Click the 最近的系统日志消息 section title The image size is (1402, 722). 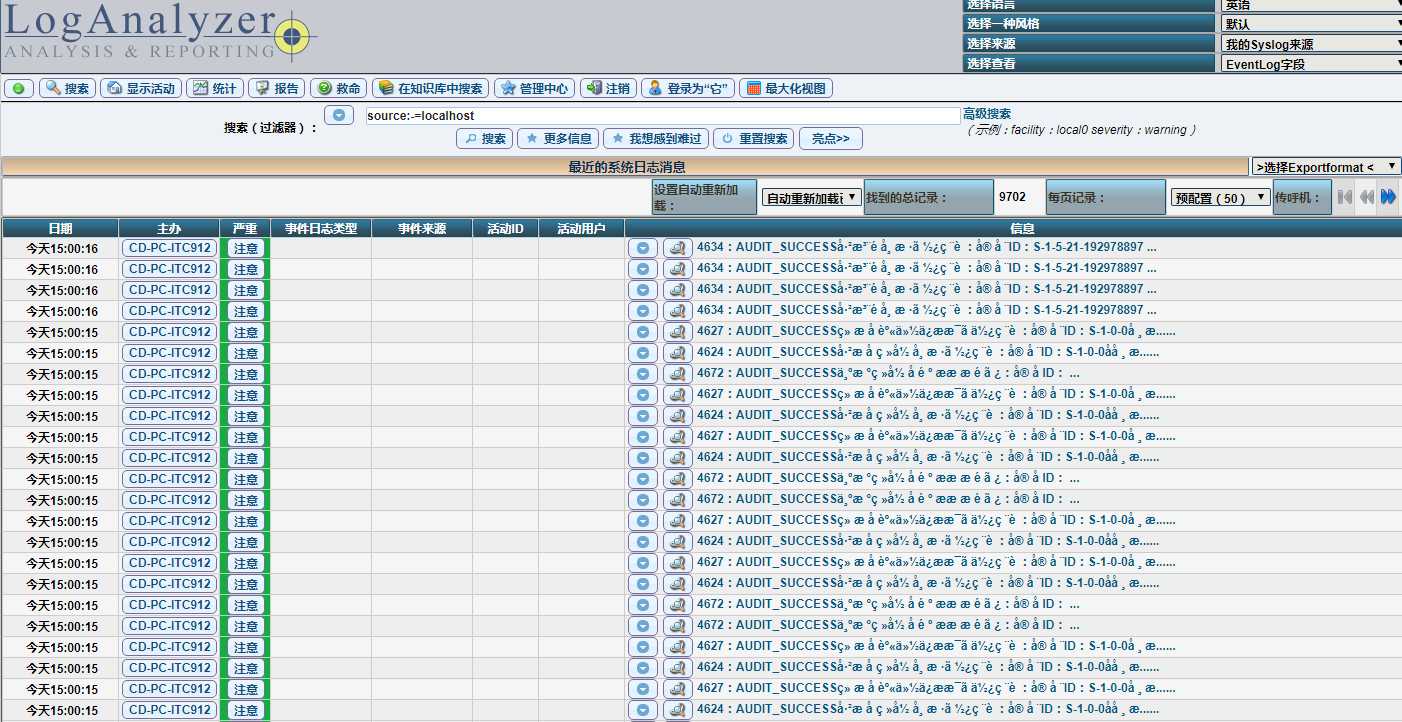pos(627,167)
